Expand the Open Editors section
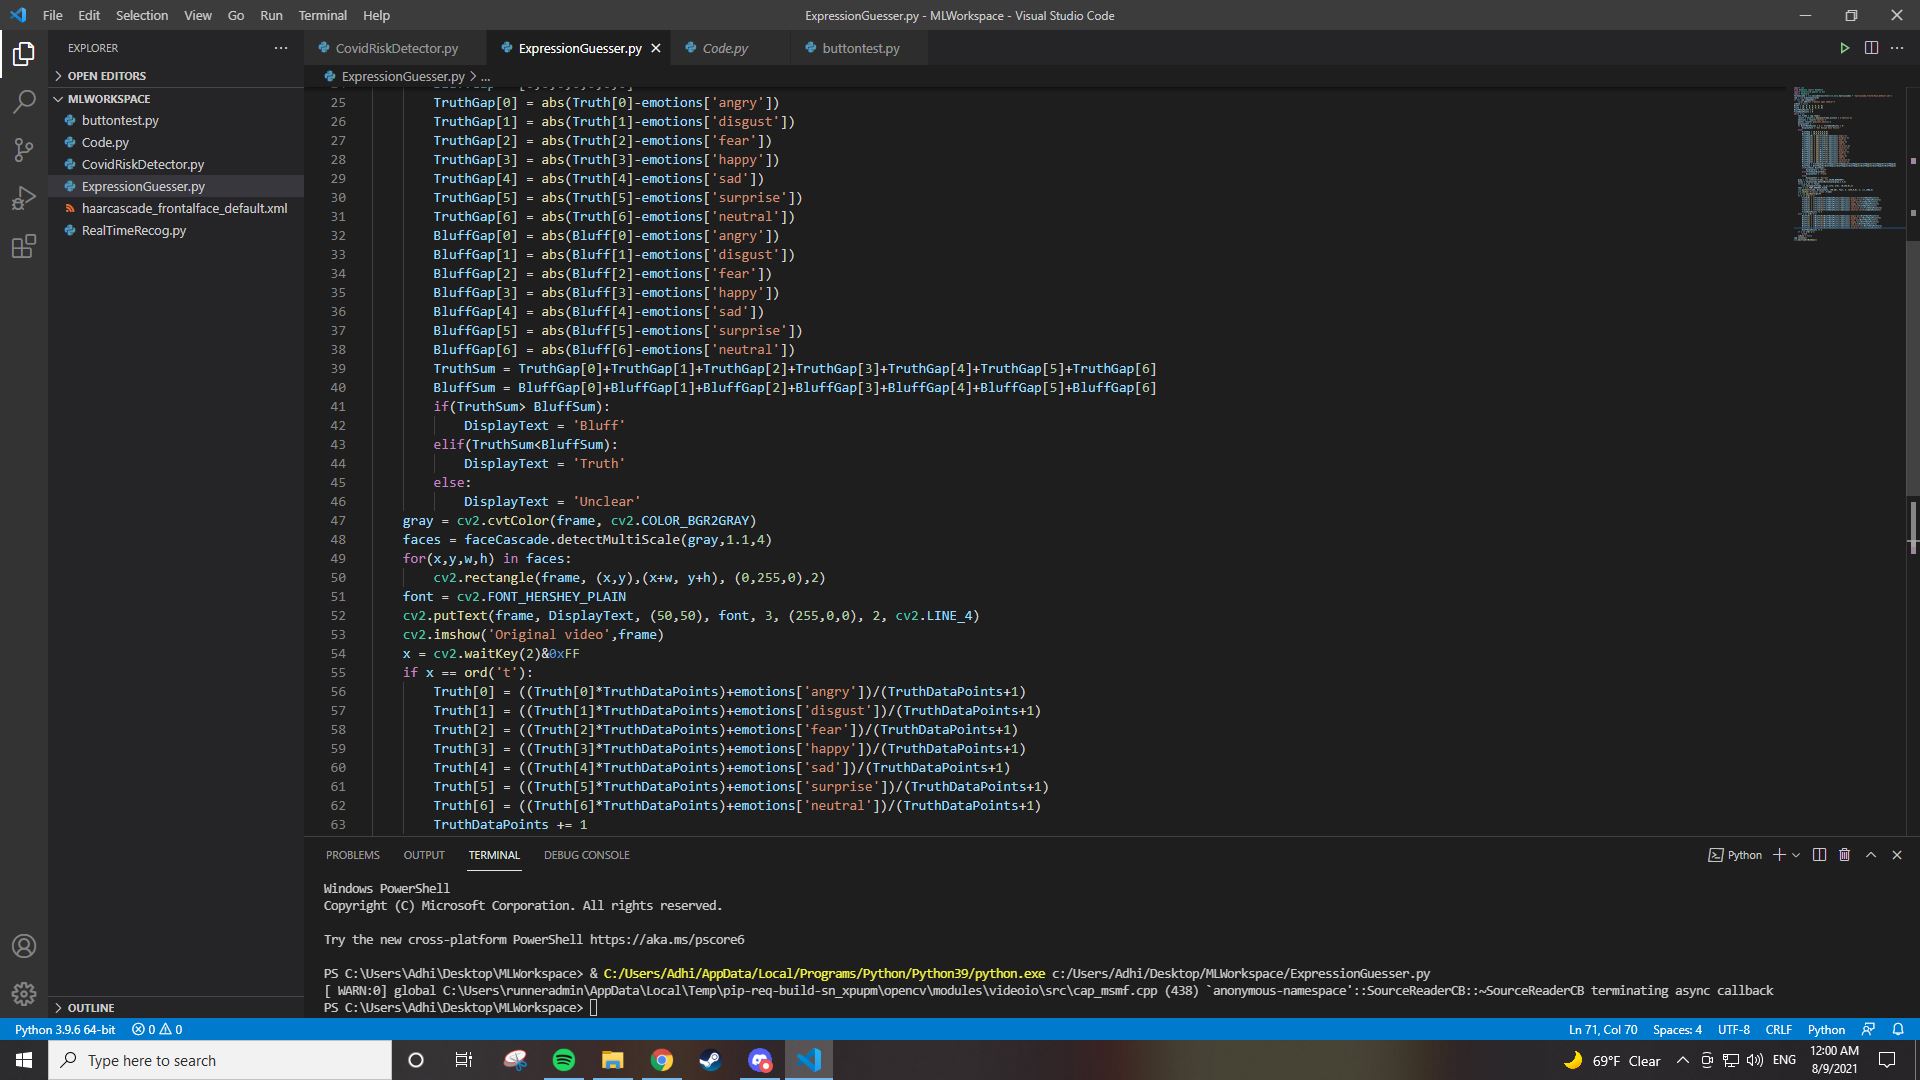The image size is (1920, 1080). pyautogui.click(x=107, y=76)
